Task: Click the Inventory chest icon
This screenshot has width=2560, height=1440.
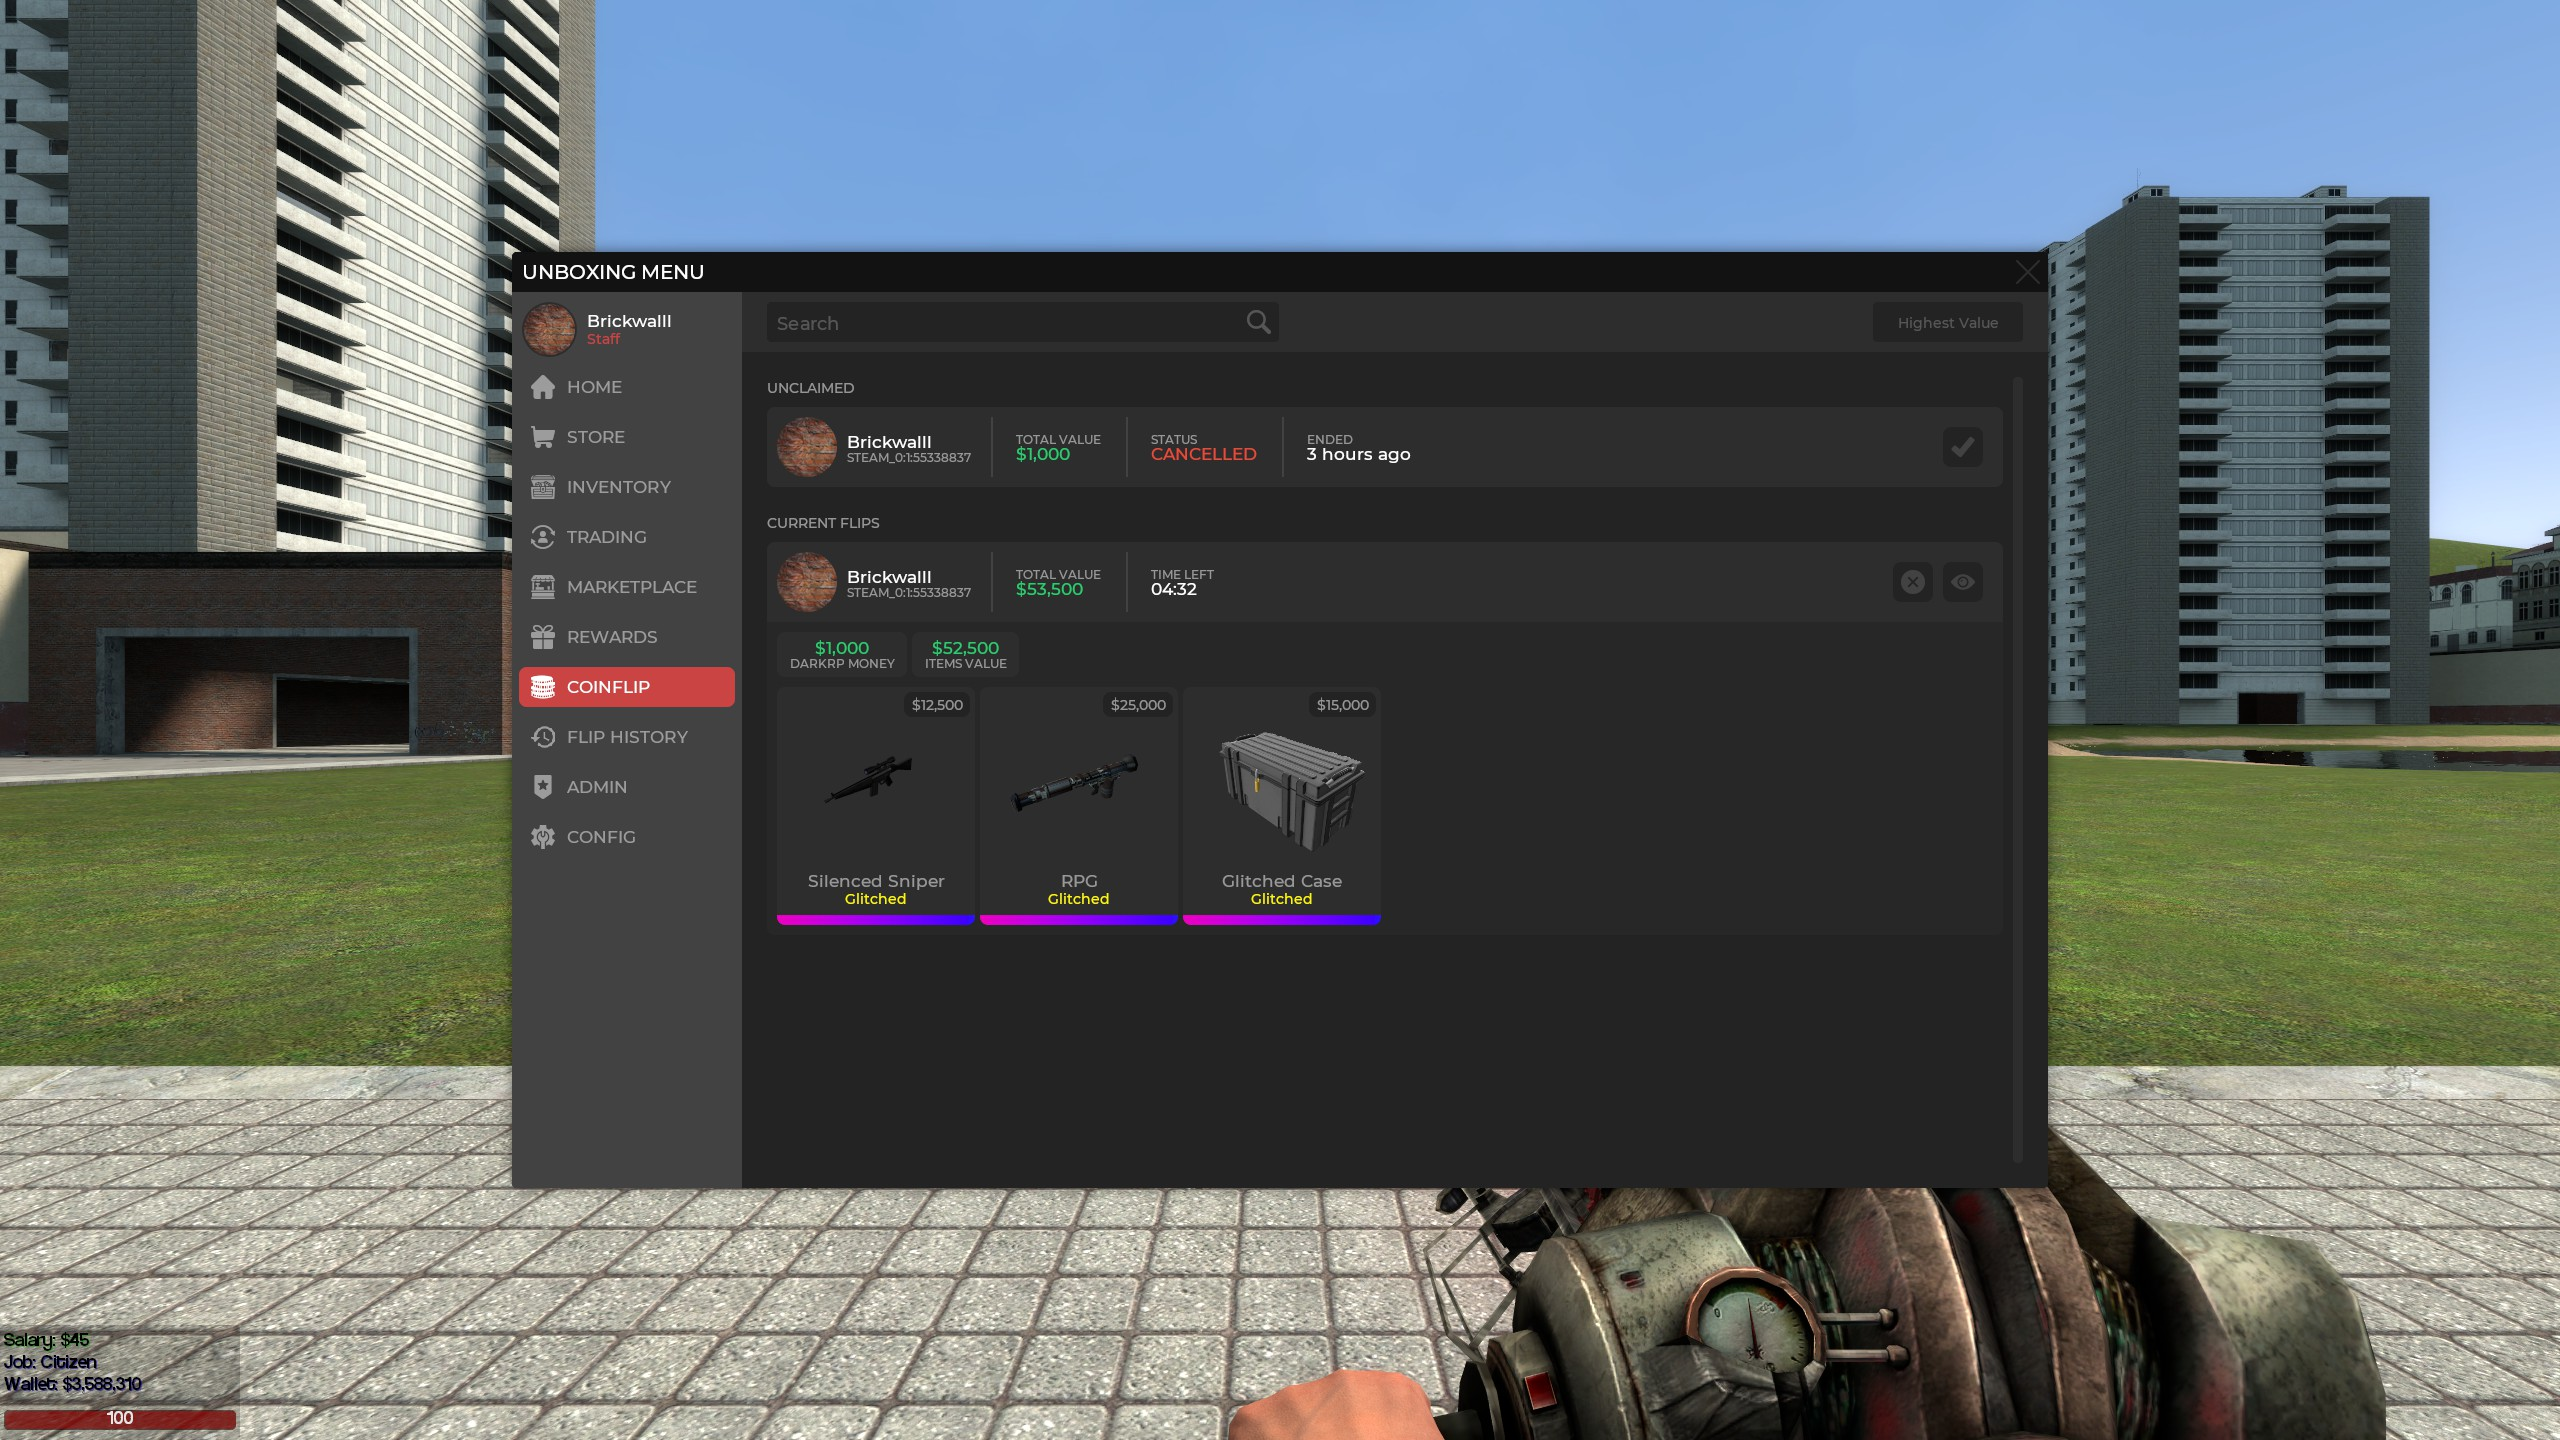Action: 543,487
